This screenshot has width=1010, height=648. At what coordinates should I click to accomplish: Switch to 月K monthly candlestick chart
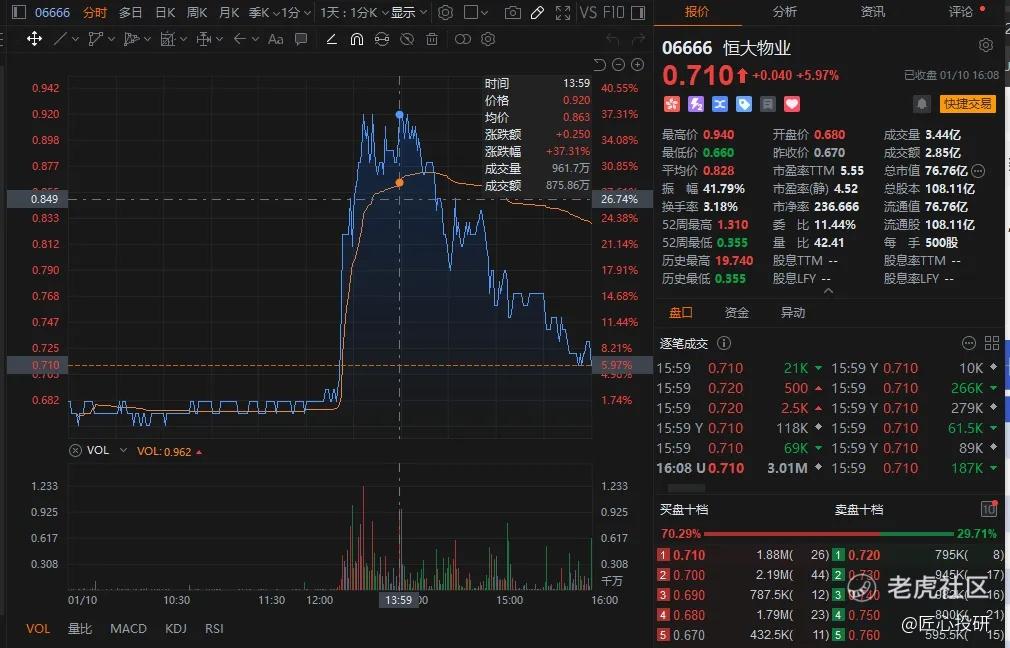[229, 12]
